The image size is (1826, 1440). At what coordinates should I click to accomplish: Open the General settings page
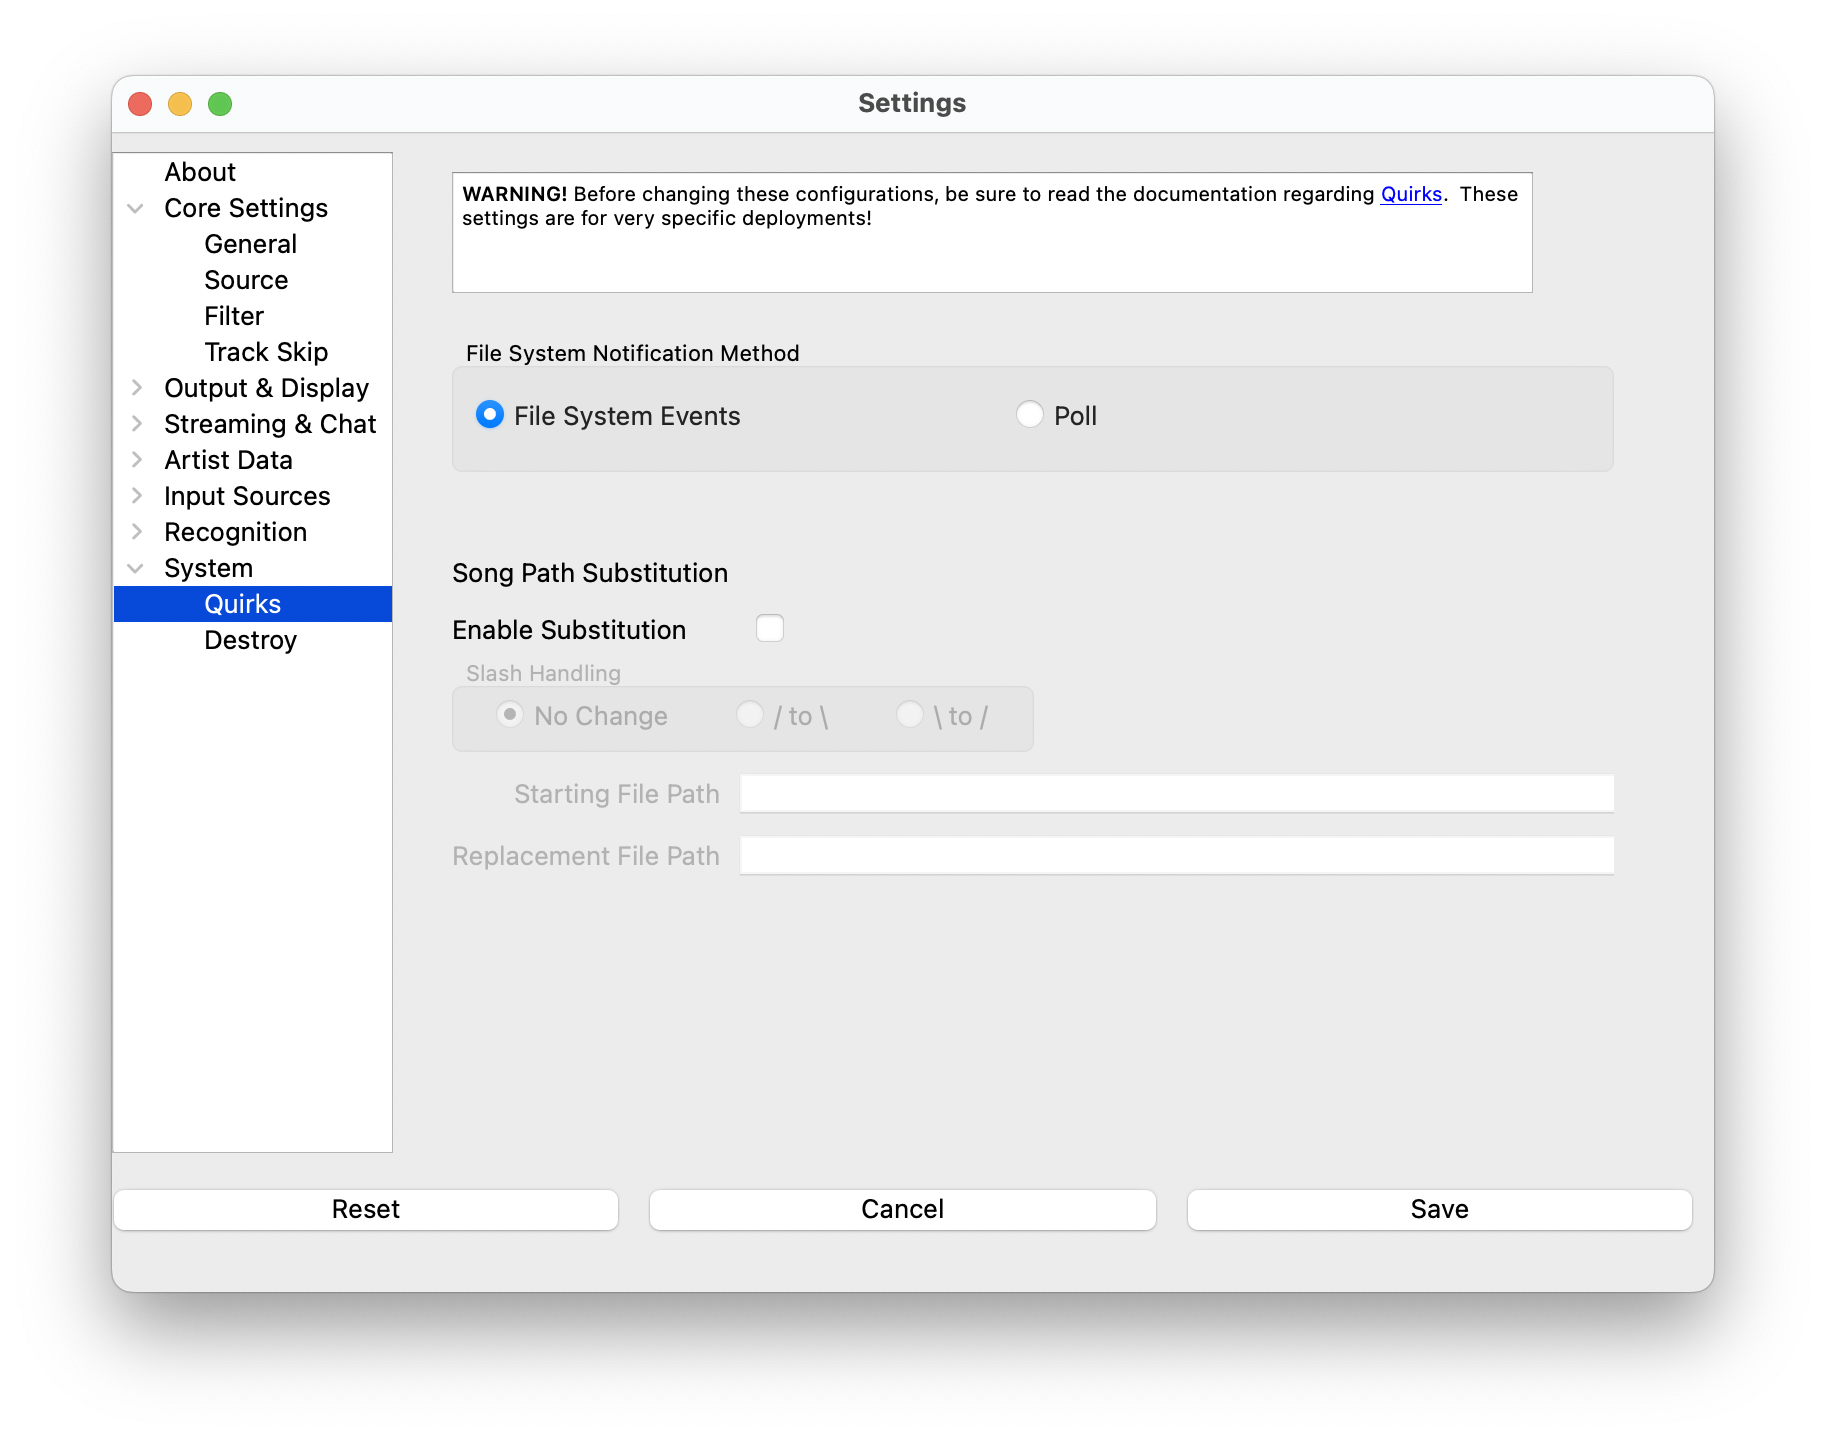click(250, 244)
